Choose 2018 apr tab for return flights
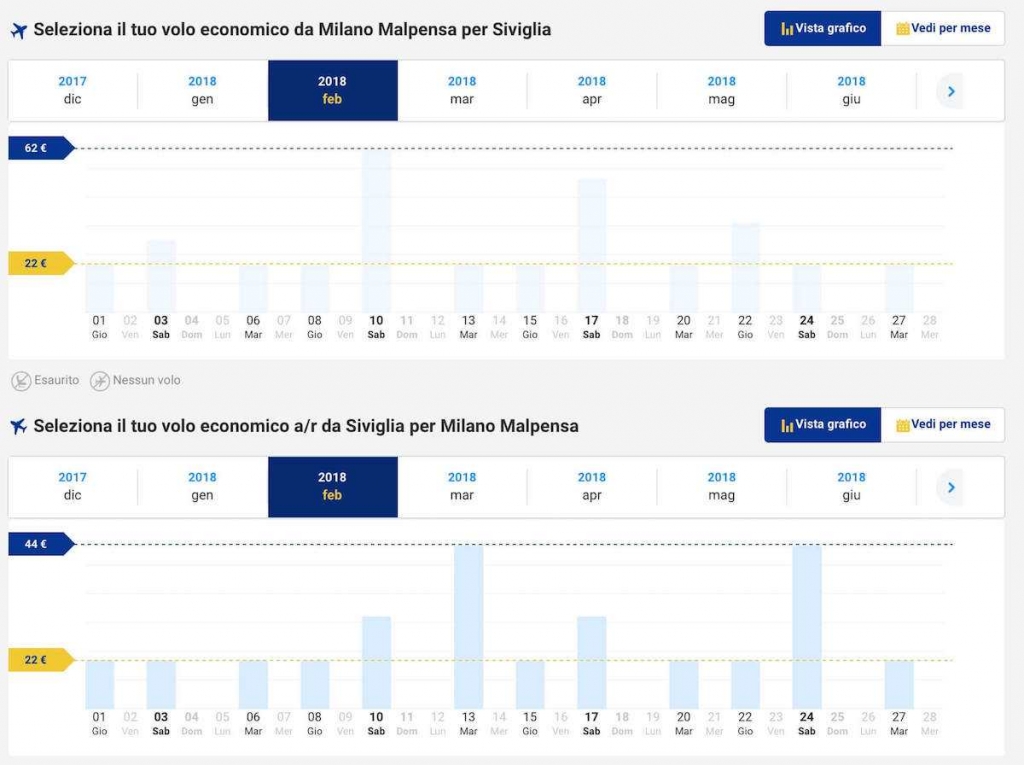 tap(592, 486)
